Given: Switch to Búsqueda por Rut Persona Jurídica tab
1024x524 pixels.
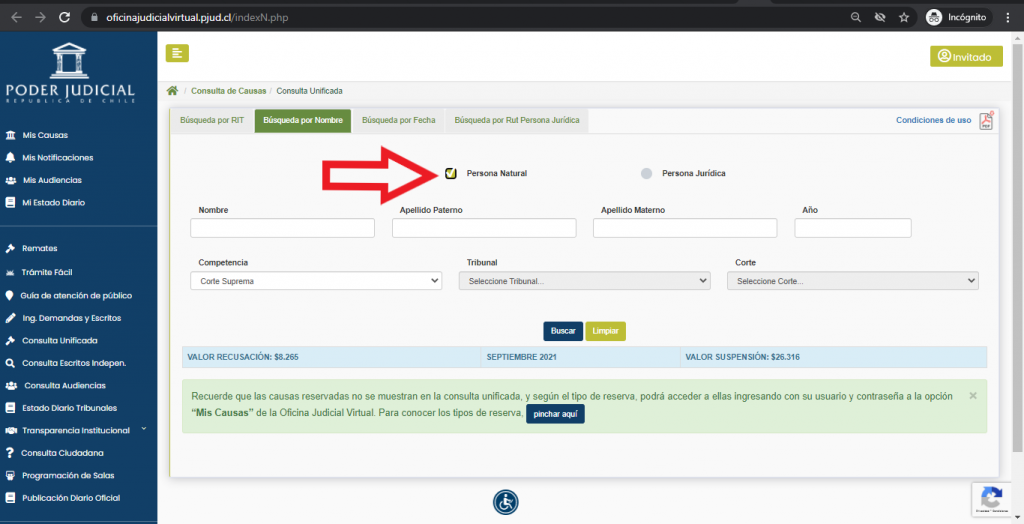Looking at the screenshot, I should tap(517, 120).
